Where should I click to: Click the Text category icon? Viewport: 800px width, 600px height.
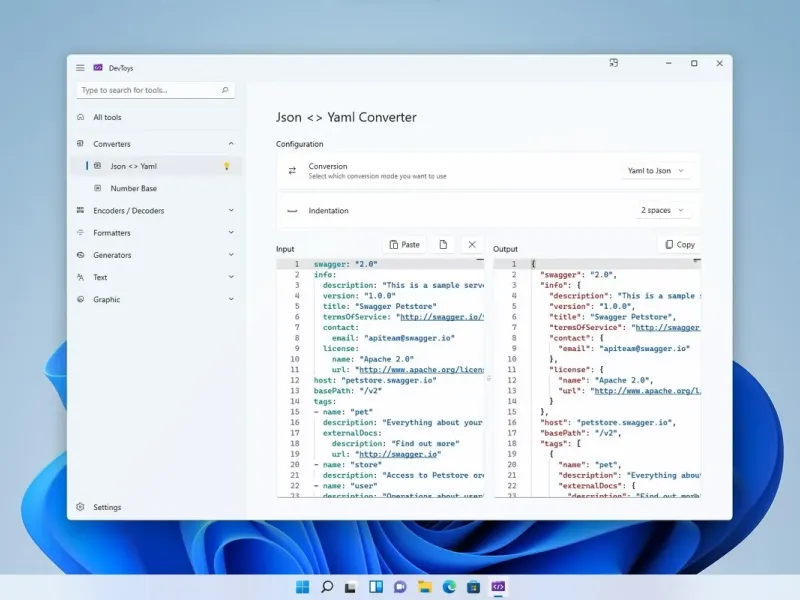(80, 277)
